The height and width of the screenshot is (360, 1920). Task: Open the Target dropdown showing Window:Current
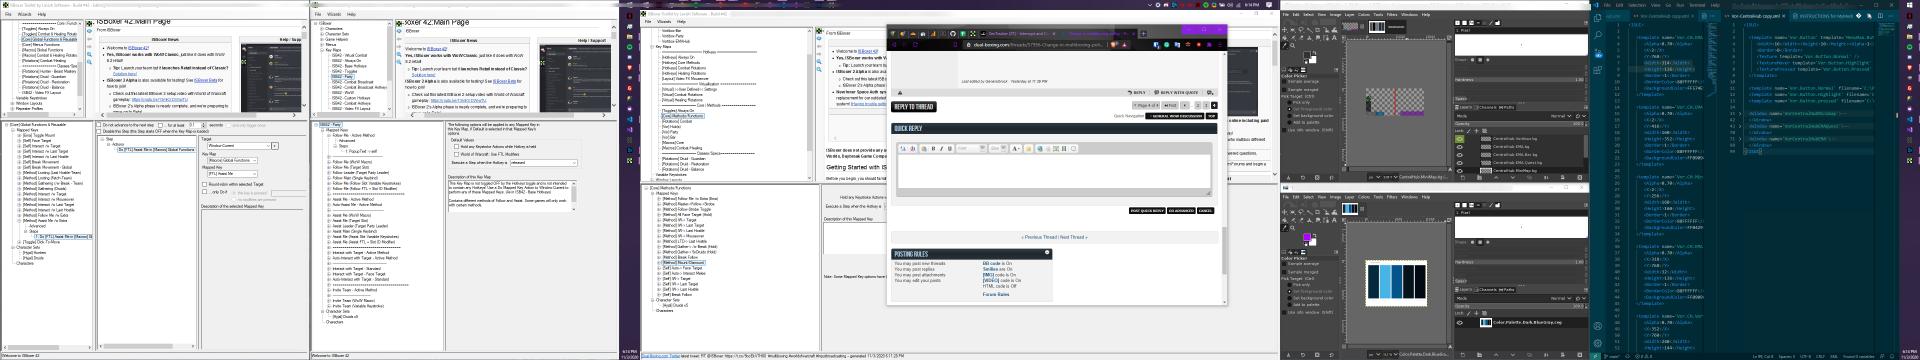pyautogui.click(x=239, y=146)
